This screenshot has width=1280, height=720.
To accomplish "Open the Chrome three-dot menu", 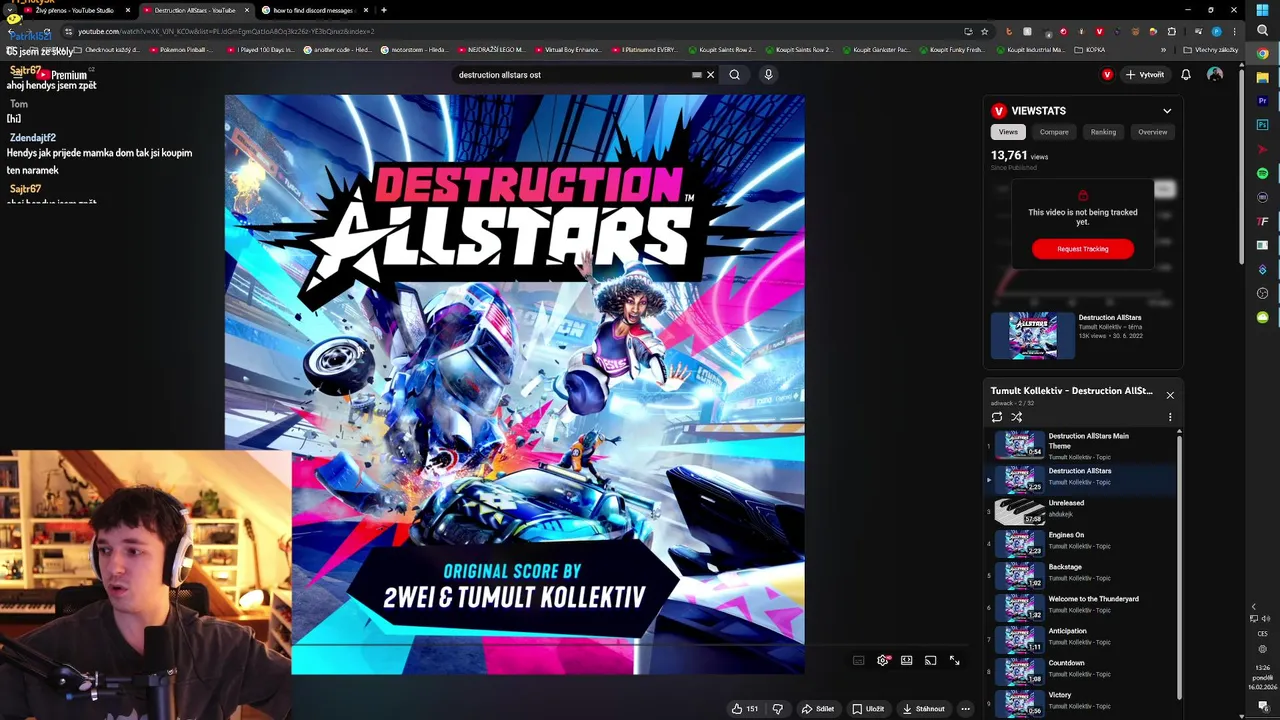I will 1233,31.
